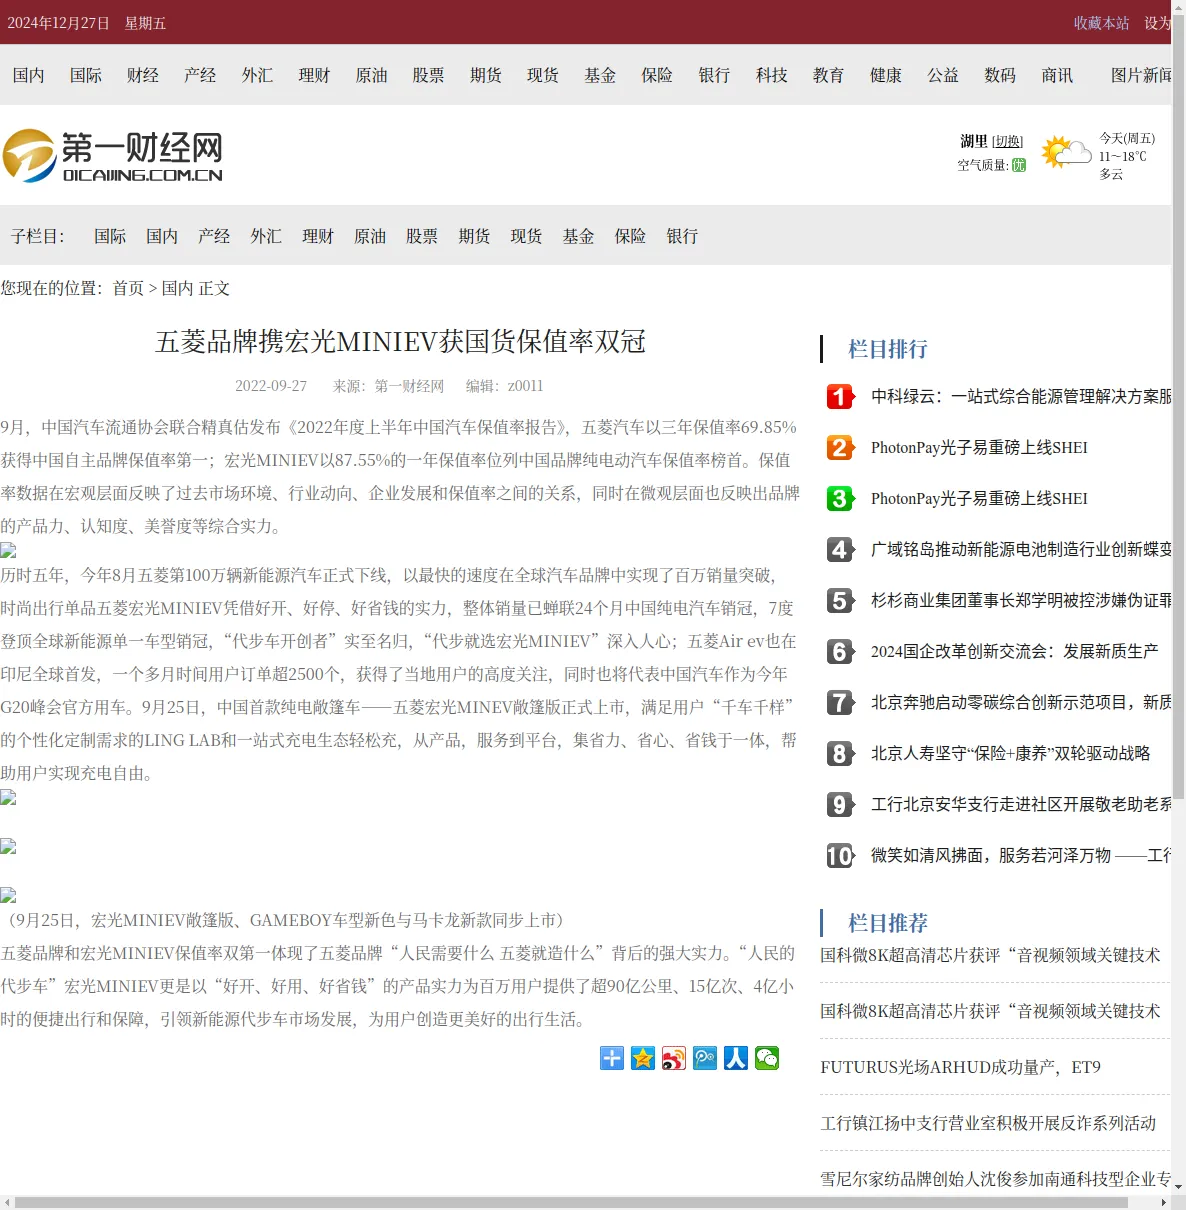This screenshot has height=1210, width=1186.
Task: Share article to Tencent Weibo icon
Action: point(705,1058)
